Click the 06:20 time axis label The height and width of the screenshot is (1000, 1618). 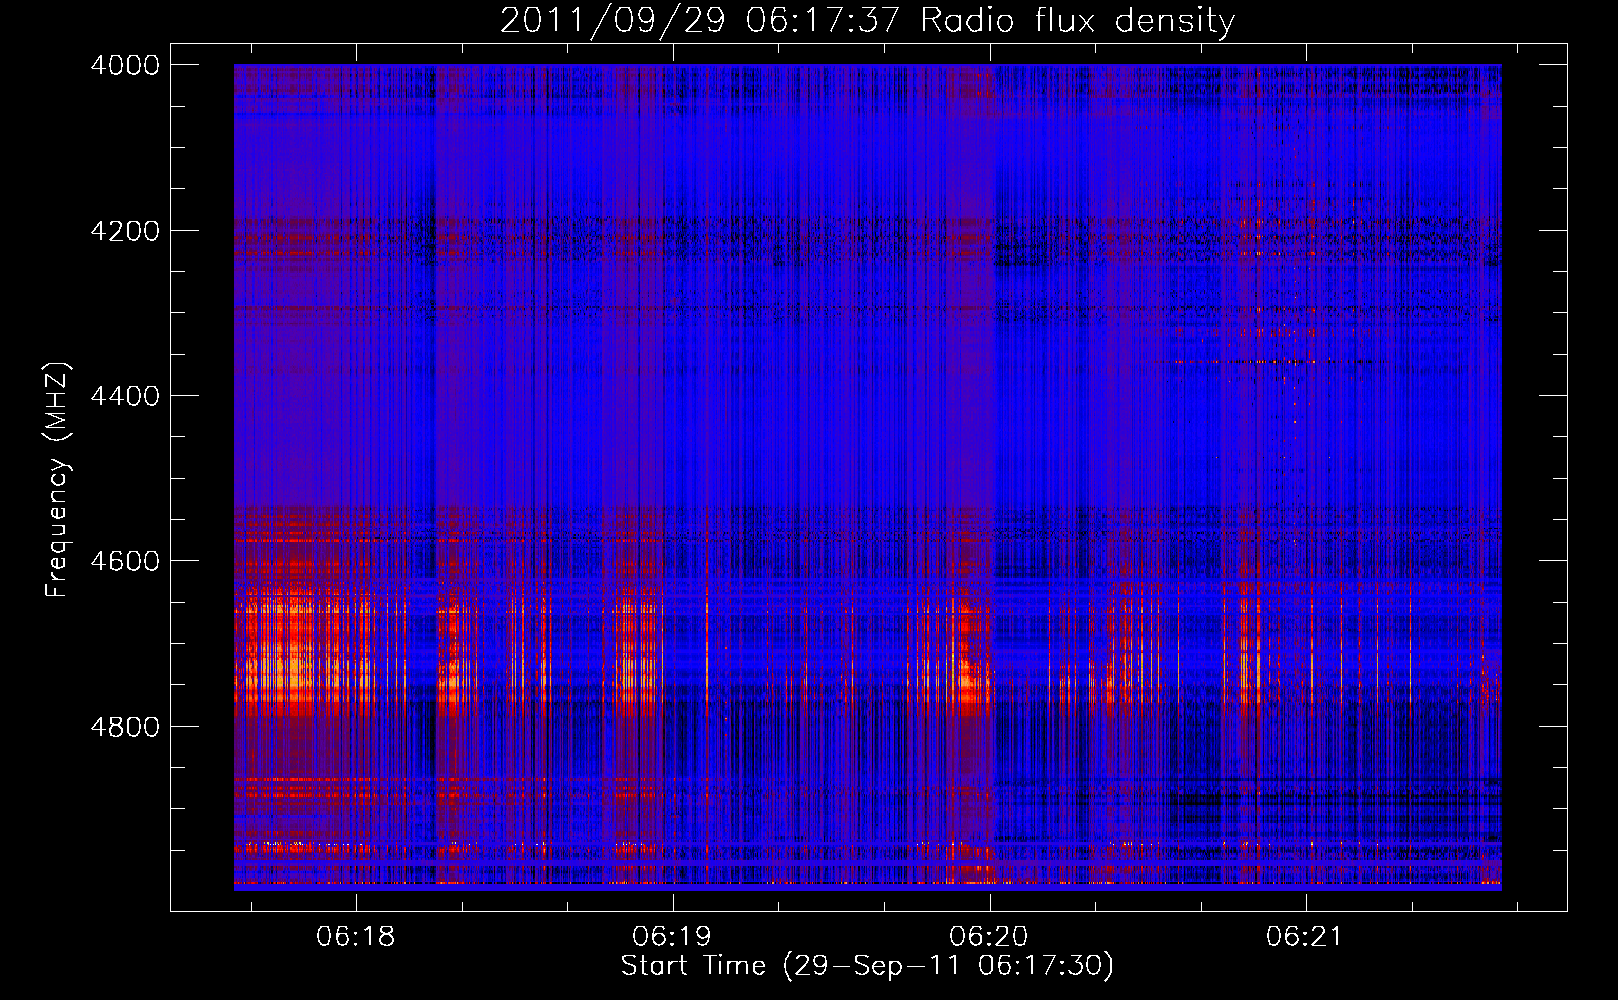(x=989, y=937)
